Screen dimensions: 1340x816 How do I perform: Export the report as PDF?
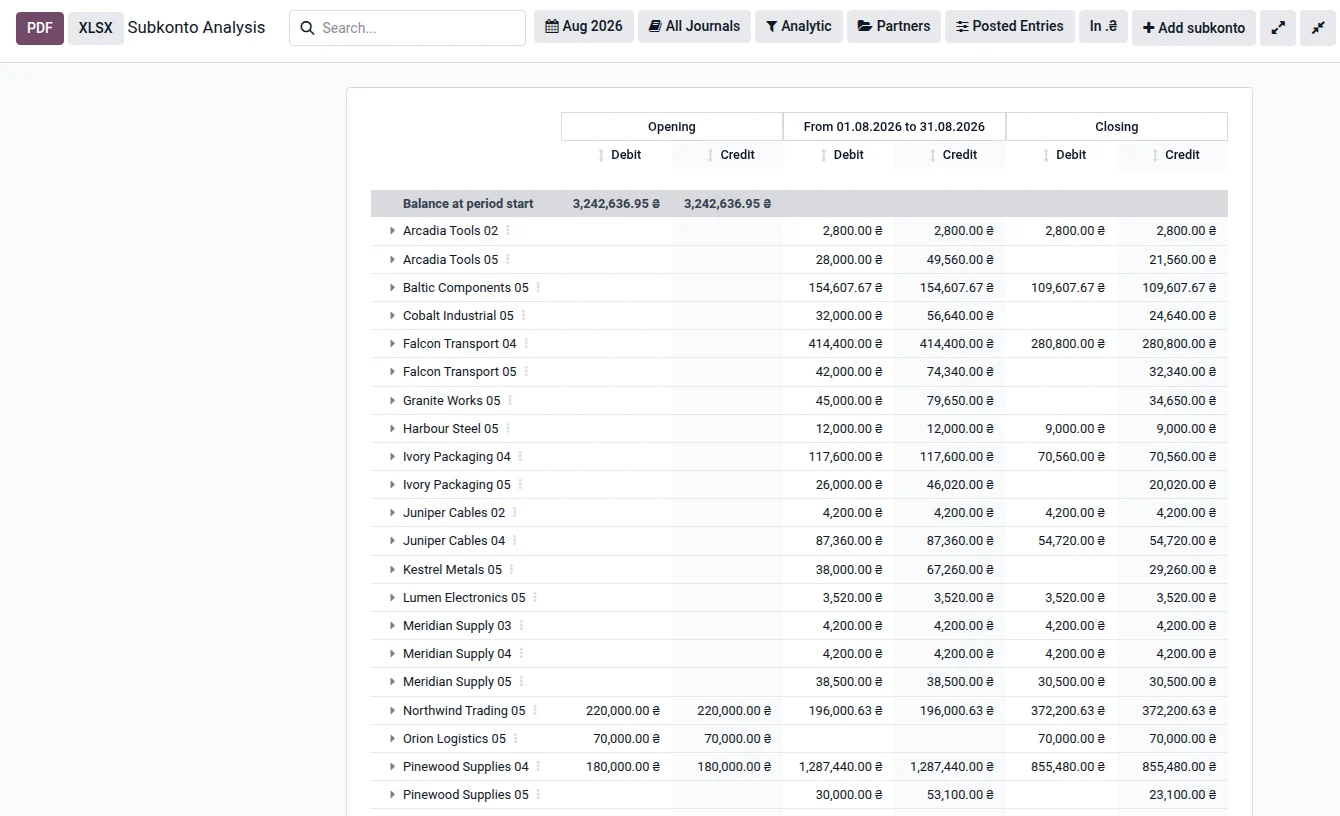click(40, 28)
